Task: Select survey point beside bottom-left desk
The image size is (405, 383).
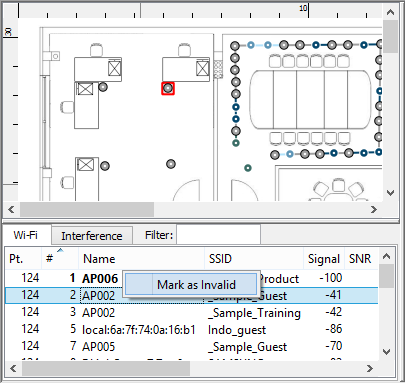Action: [105, 166]
